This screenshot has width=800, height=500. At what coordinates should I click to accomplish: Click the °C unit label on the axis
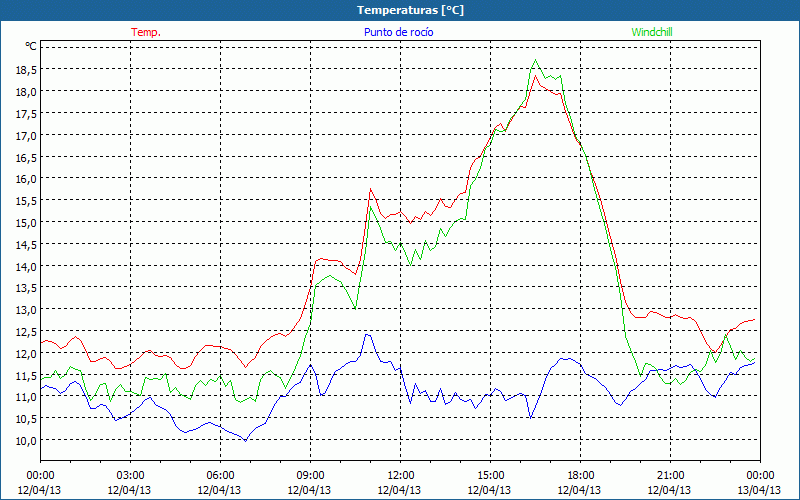coord(31,46)
